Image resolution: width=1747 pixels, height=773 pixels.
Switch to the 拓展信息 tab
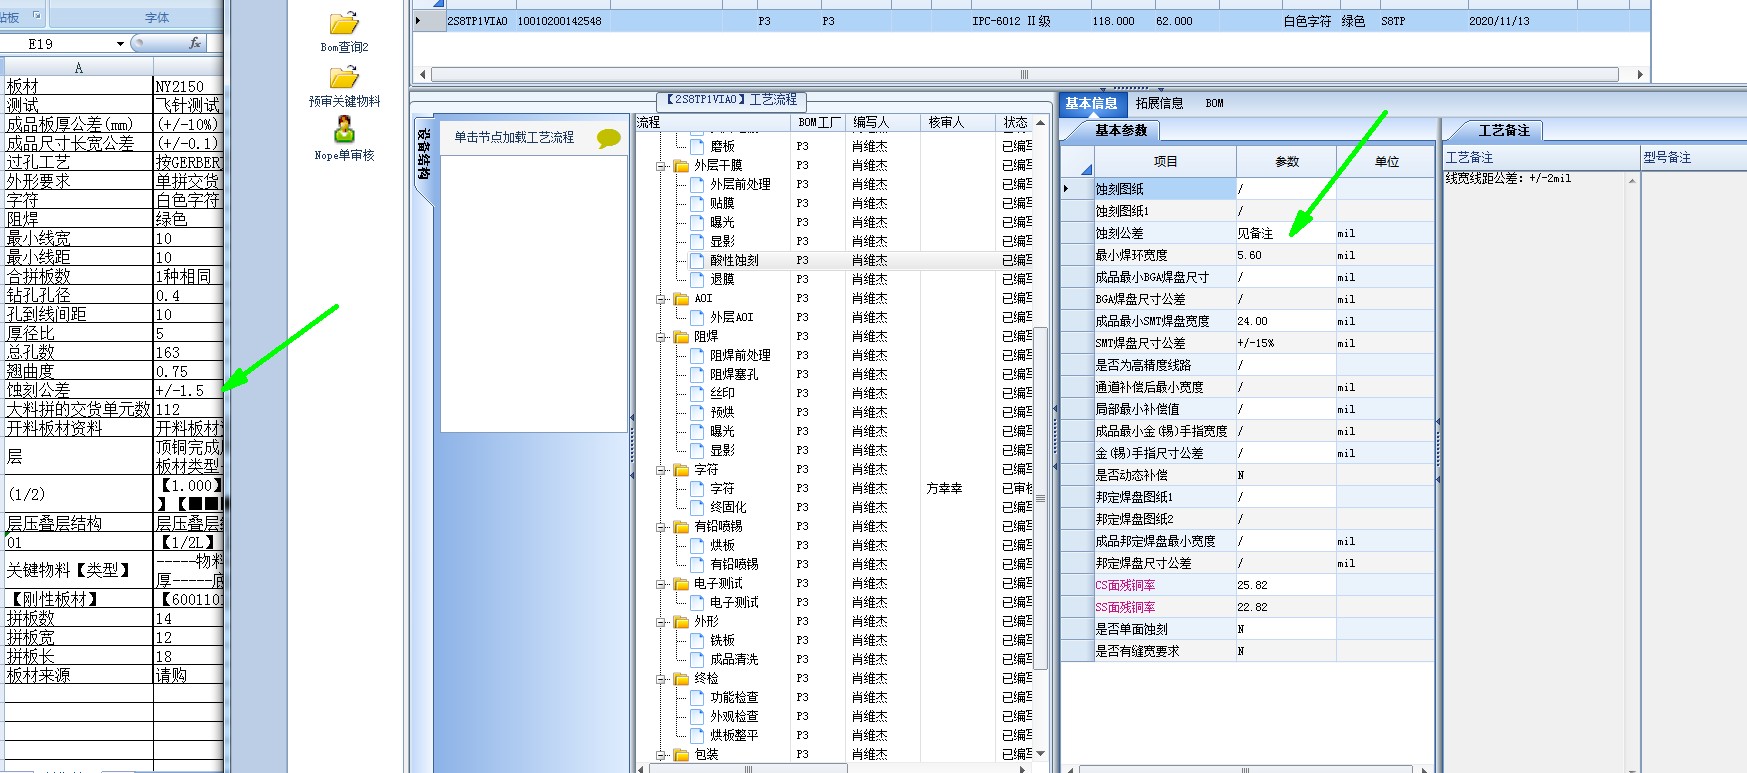(1159, 103)
